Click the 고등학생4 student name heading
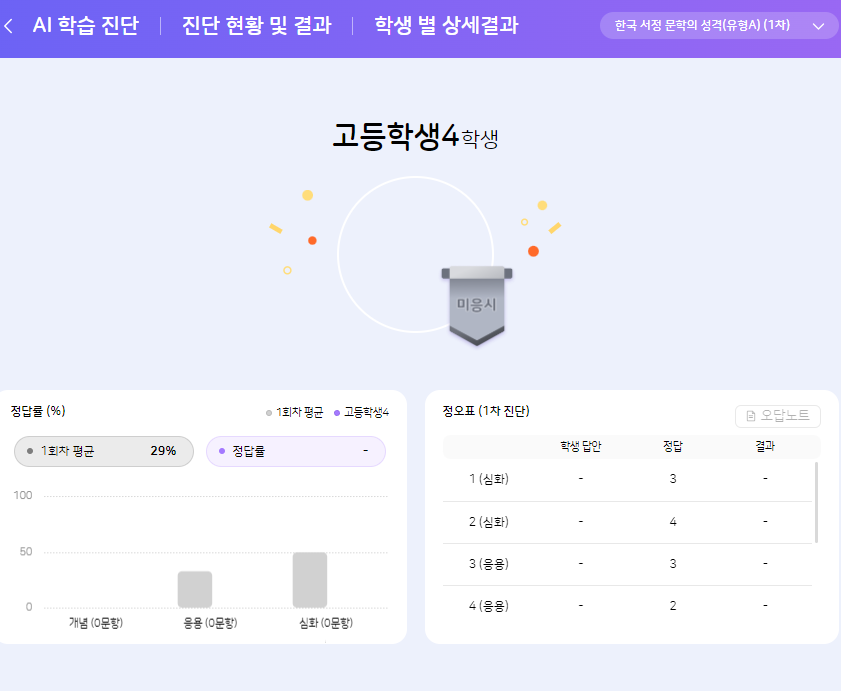 point(414,137)
